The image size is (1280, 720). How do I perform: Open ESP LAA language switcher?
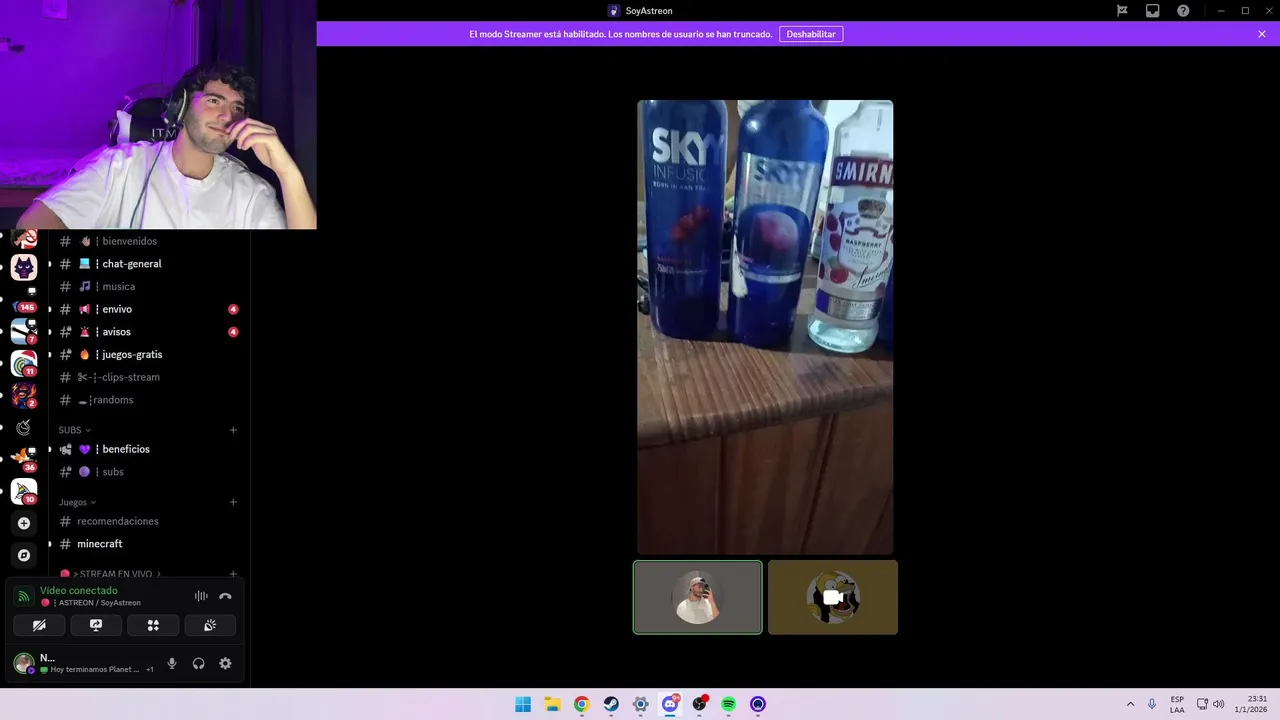(1177, 704)
